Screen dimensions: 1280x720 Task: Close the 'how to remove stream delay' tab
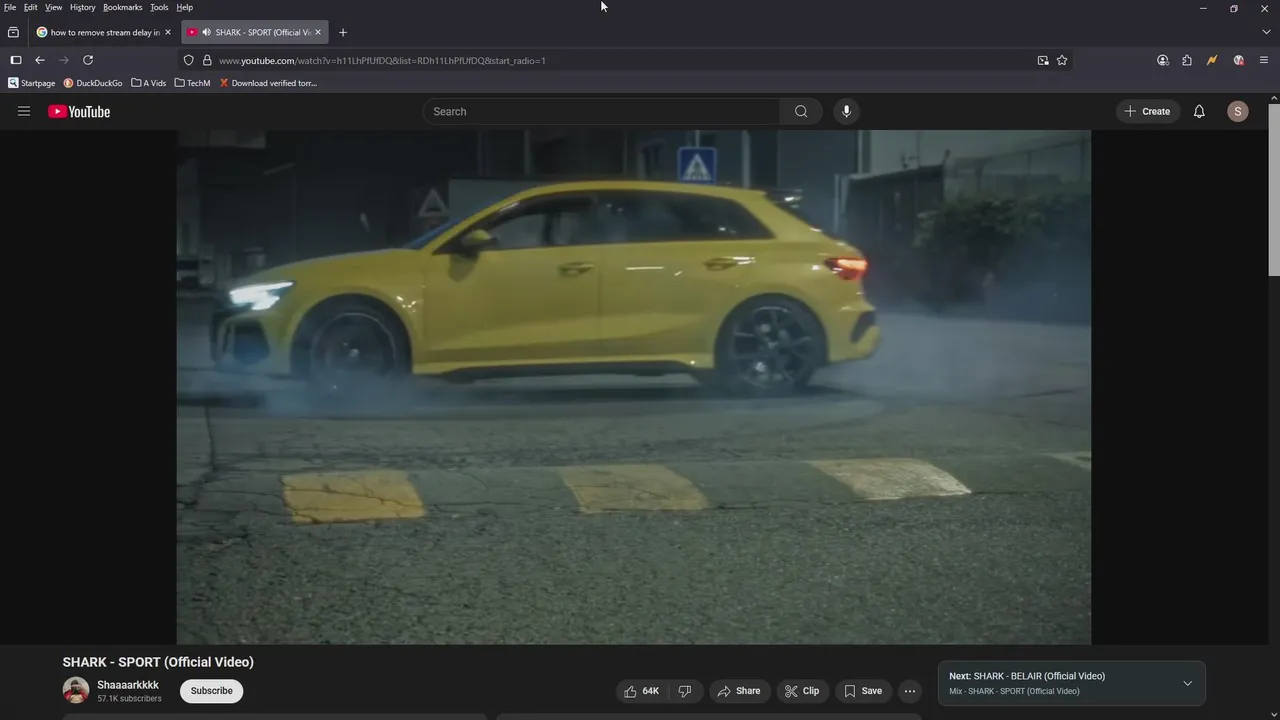coord(167,32)
